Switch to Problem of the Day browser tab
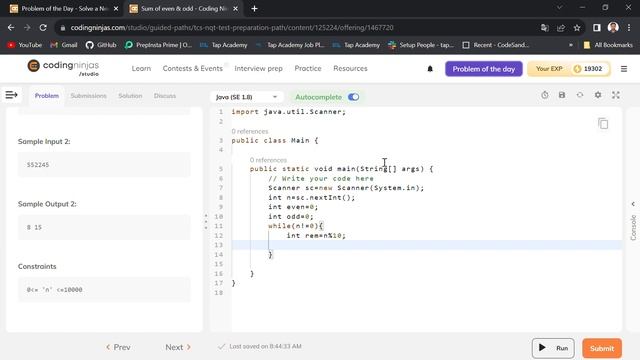The width and height of the screenshot is (640, 360). pyautogui.click(x=64, y=9)
